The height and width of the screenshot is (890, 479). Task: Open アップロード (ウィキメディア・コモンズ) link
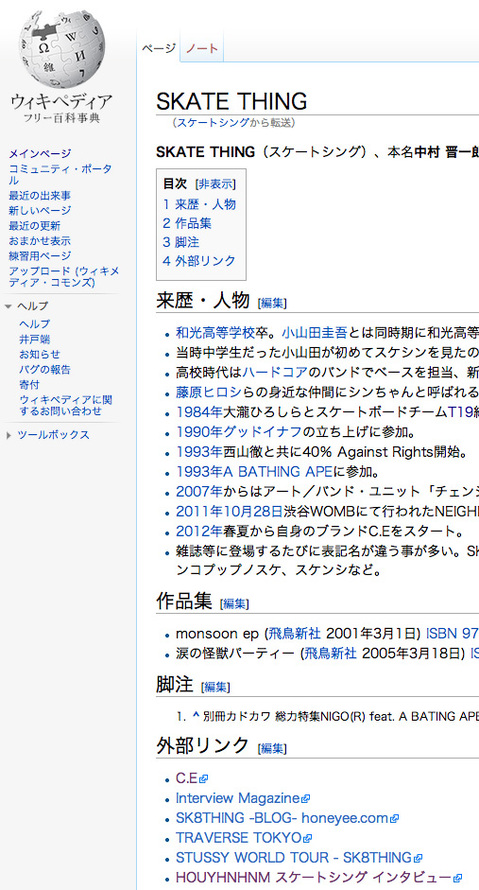(x=64, y=277)
